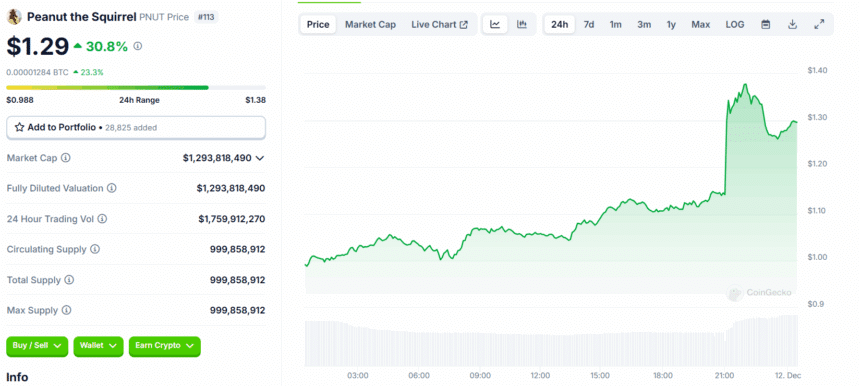Add PNUT to Portfolio

136,127
